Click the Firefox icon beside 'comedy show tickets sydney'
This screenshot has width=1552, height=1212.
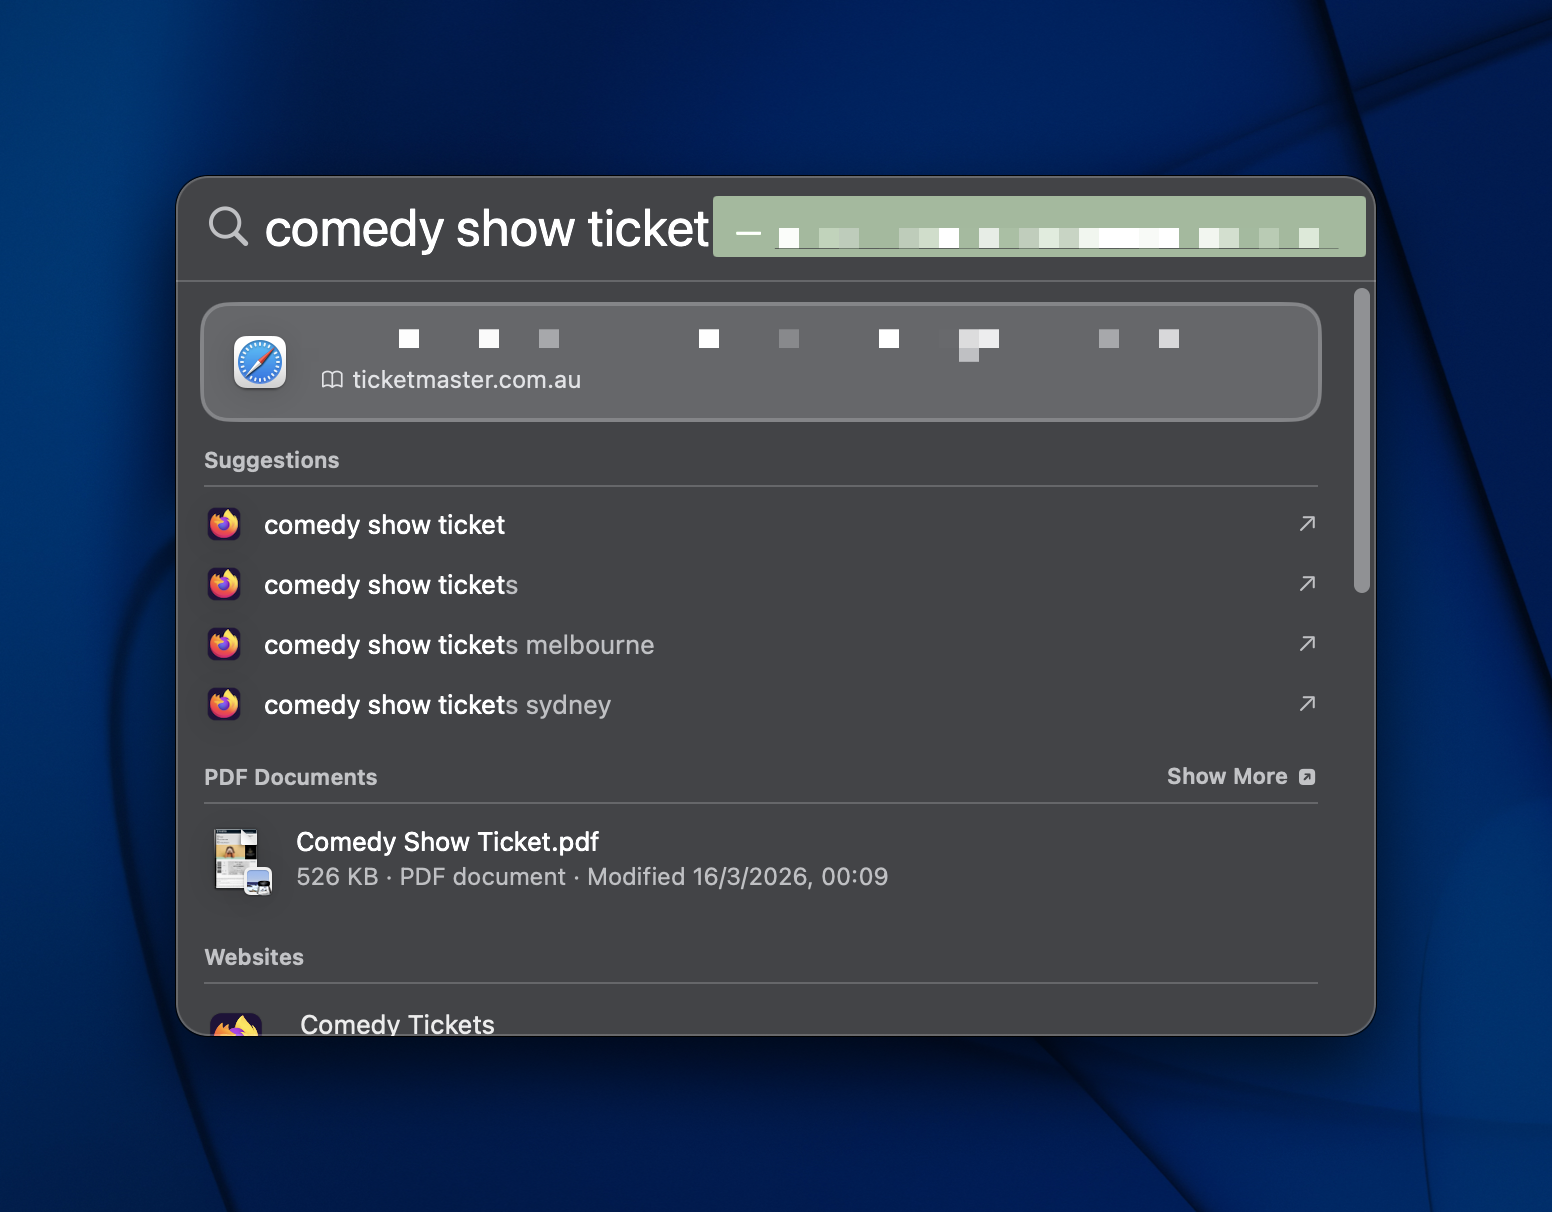coord(223,704)
